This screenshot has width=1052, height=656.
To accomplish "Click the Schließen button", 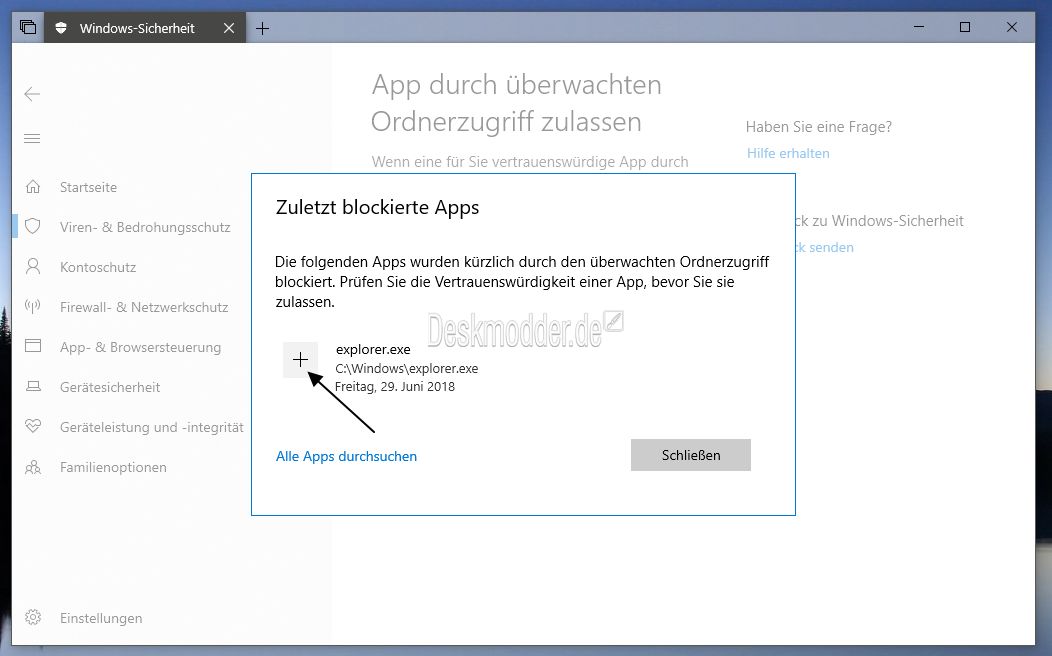I will [x=690, y=455].
